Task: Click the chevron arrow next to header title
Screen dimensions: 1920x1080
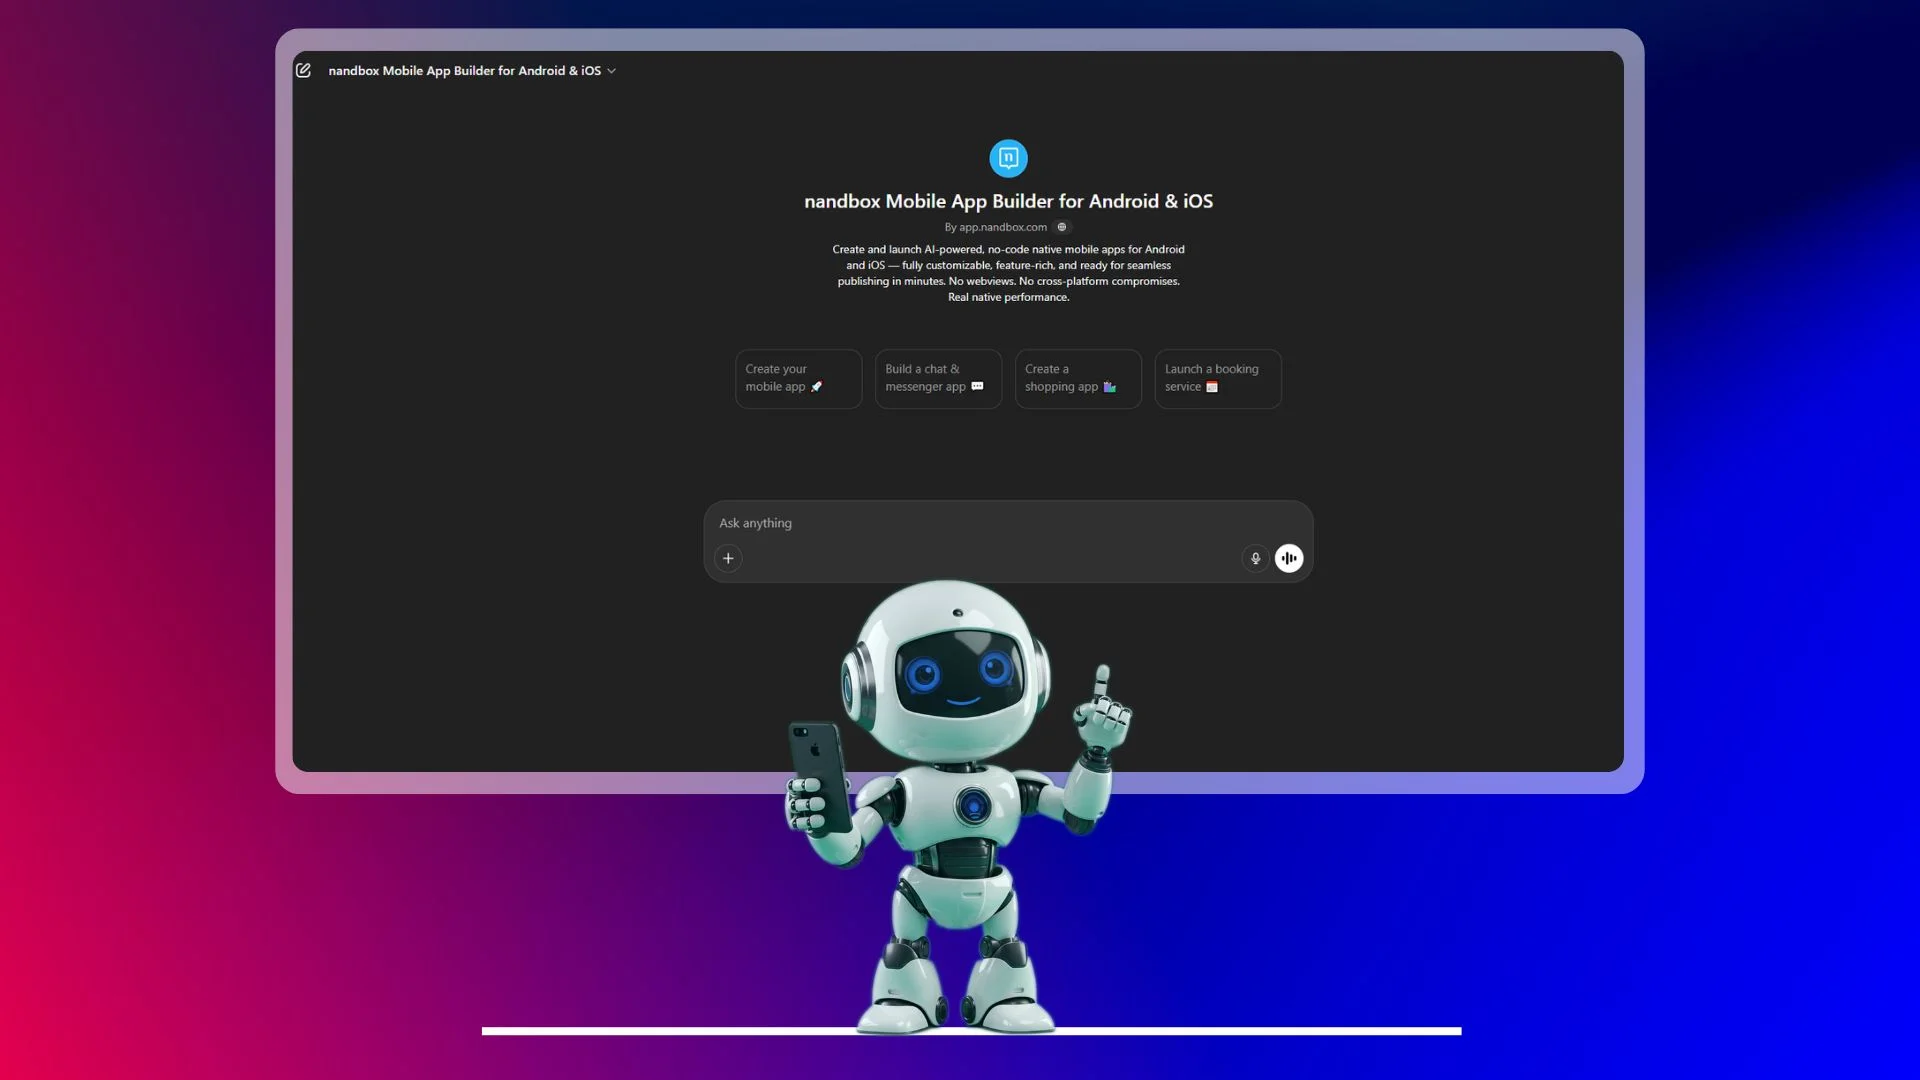Action: (x=612, y=71)
